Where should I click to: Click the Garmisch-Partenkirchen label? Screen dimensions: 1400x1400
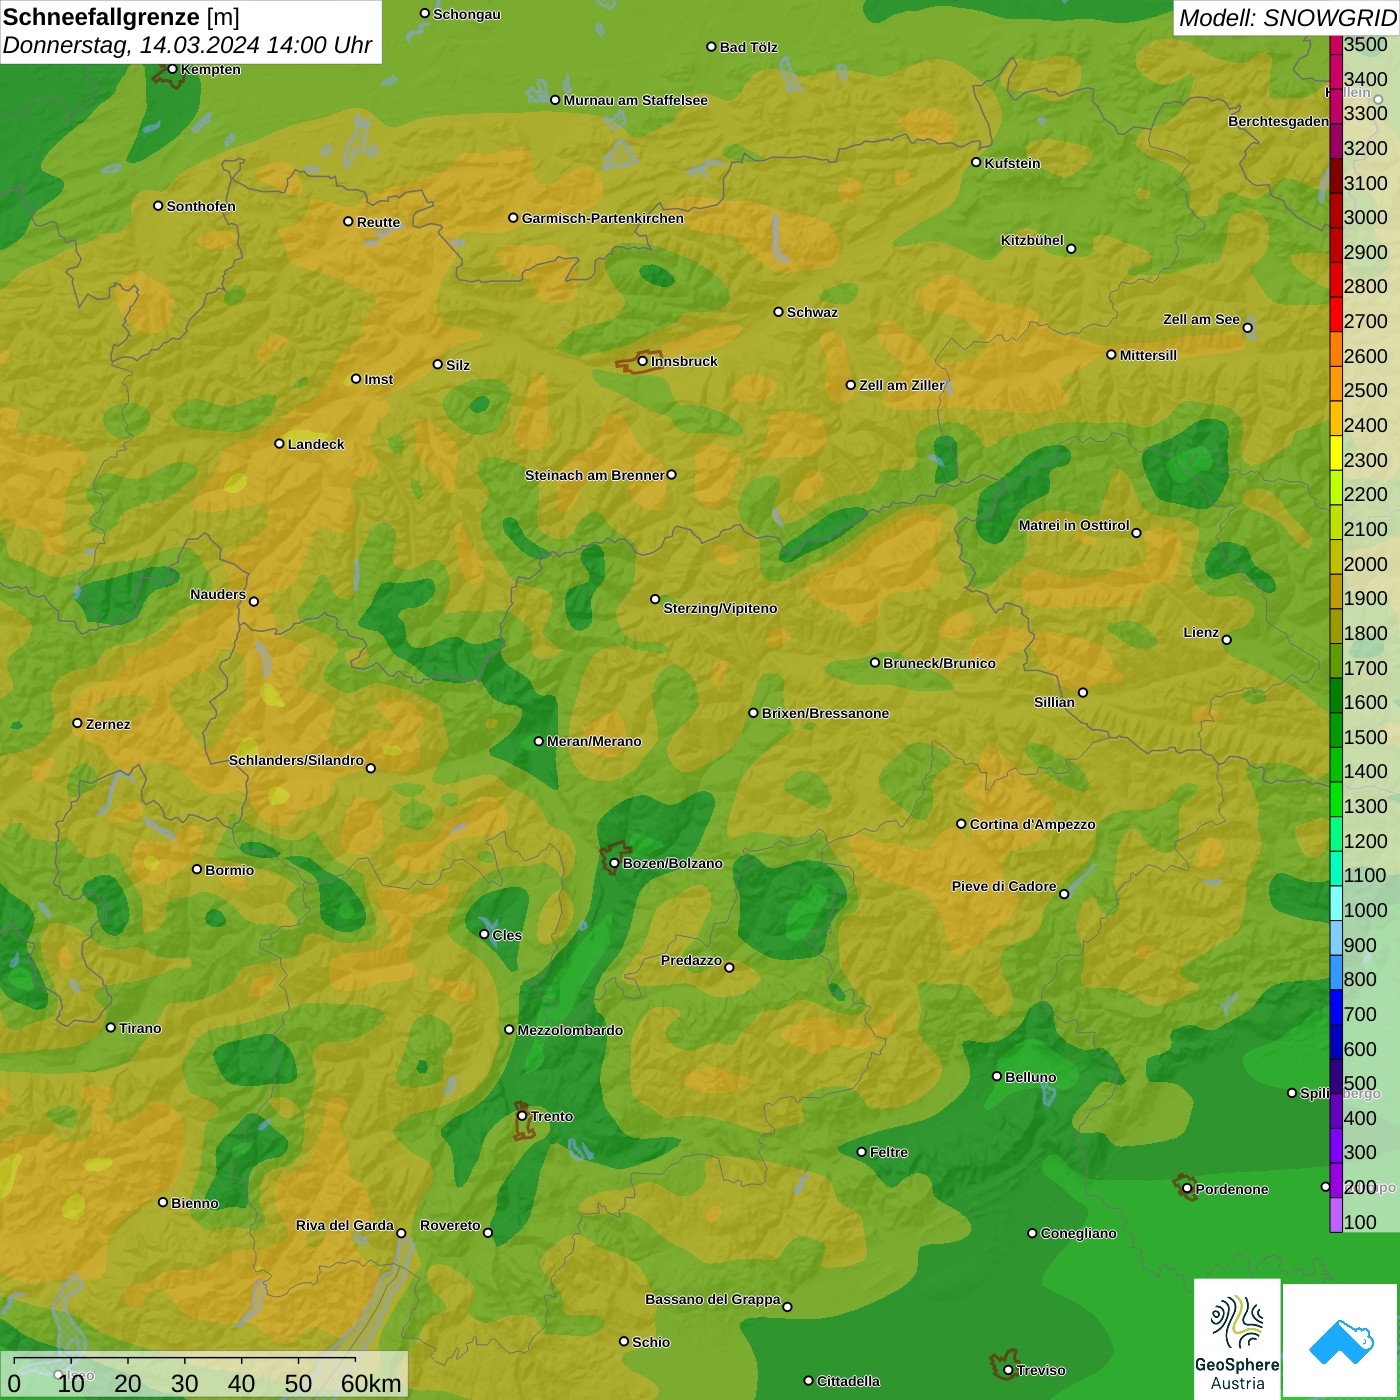[603, 218]
